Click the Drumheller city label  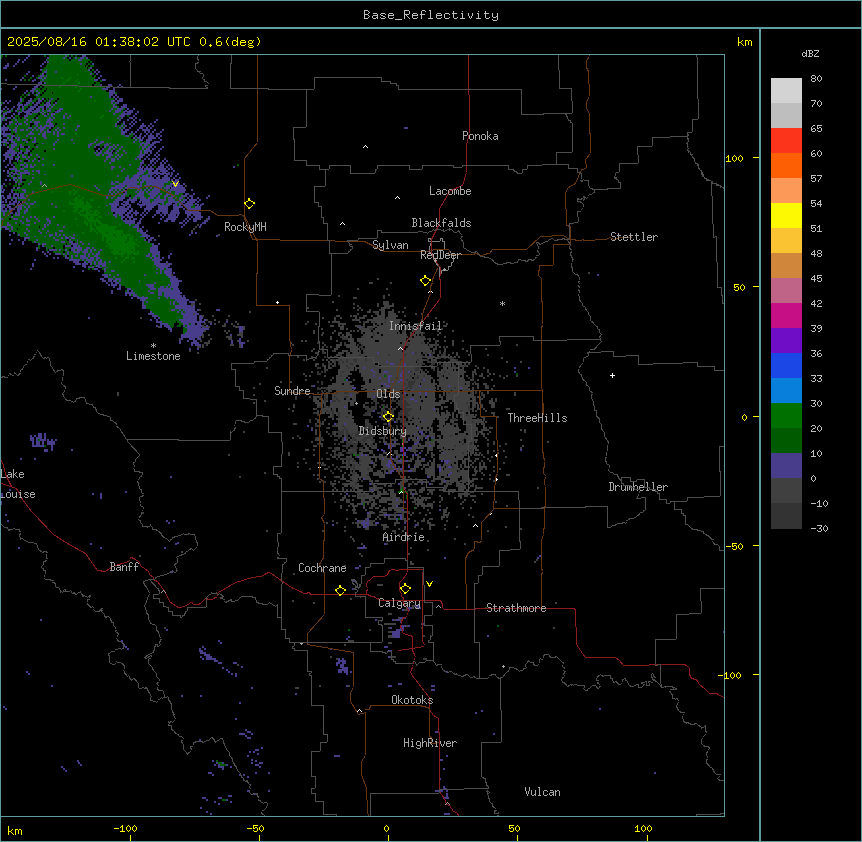click(638, 487)
